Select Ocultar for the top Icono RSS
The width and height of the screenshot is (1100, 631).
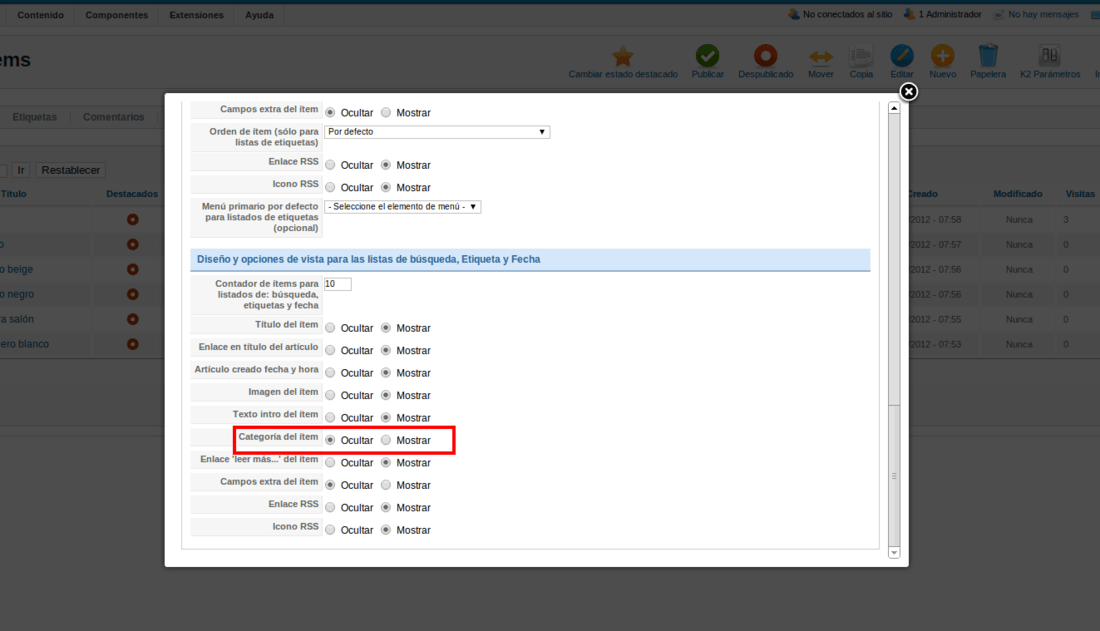pyautogui.click(x=330, y=187)
